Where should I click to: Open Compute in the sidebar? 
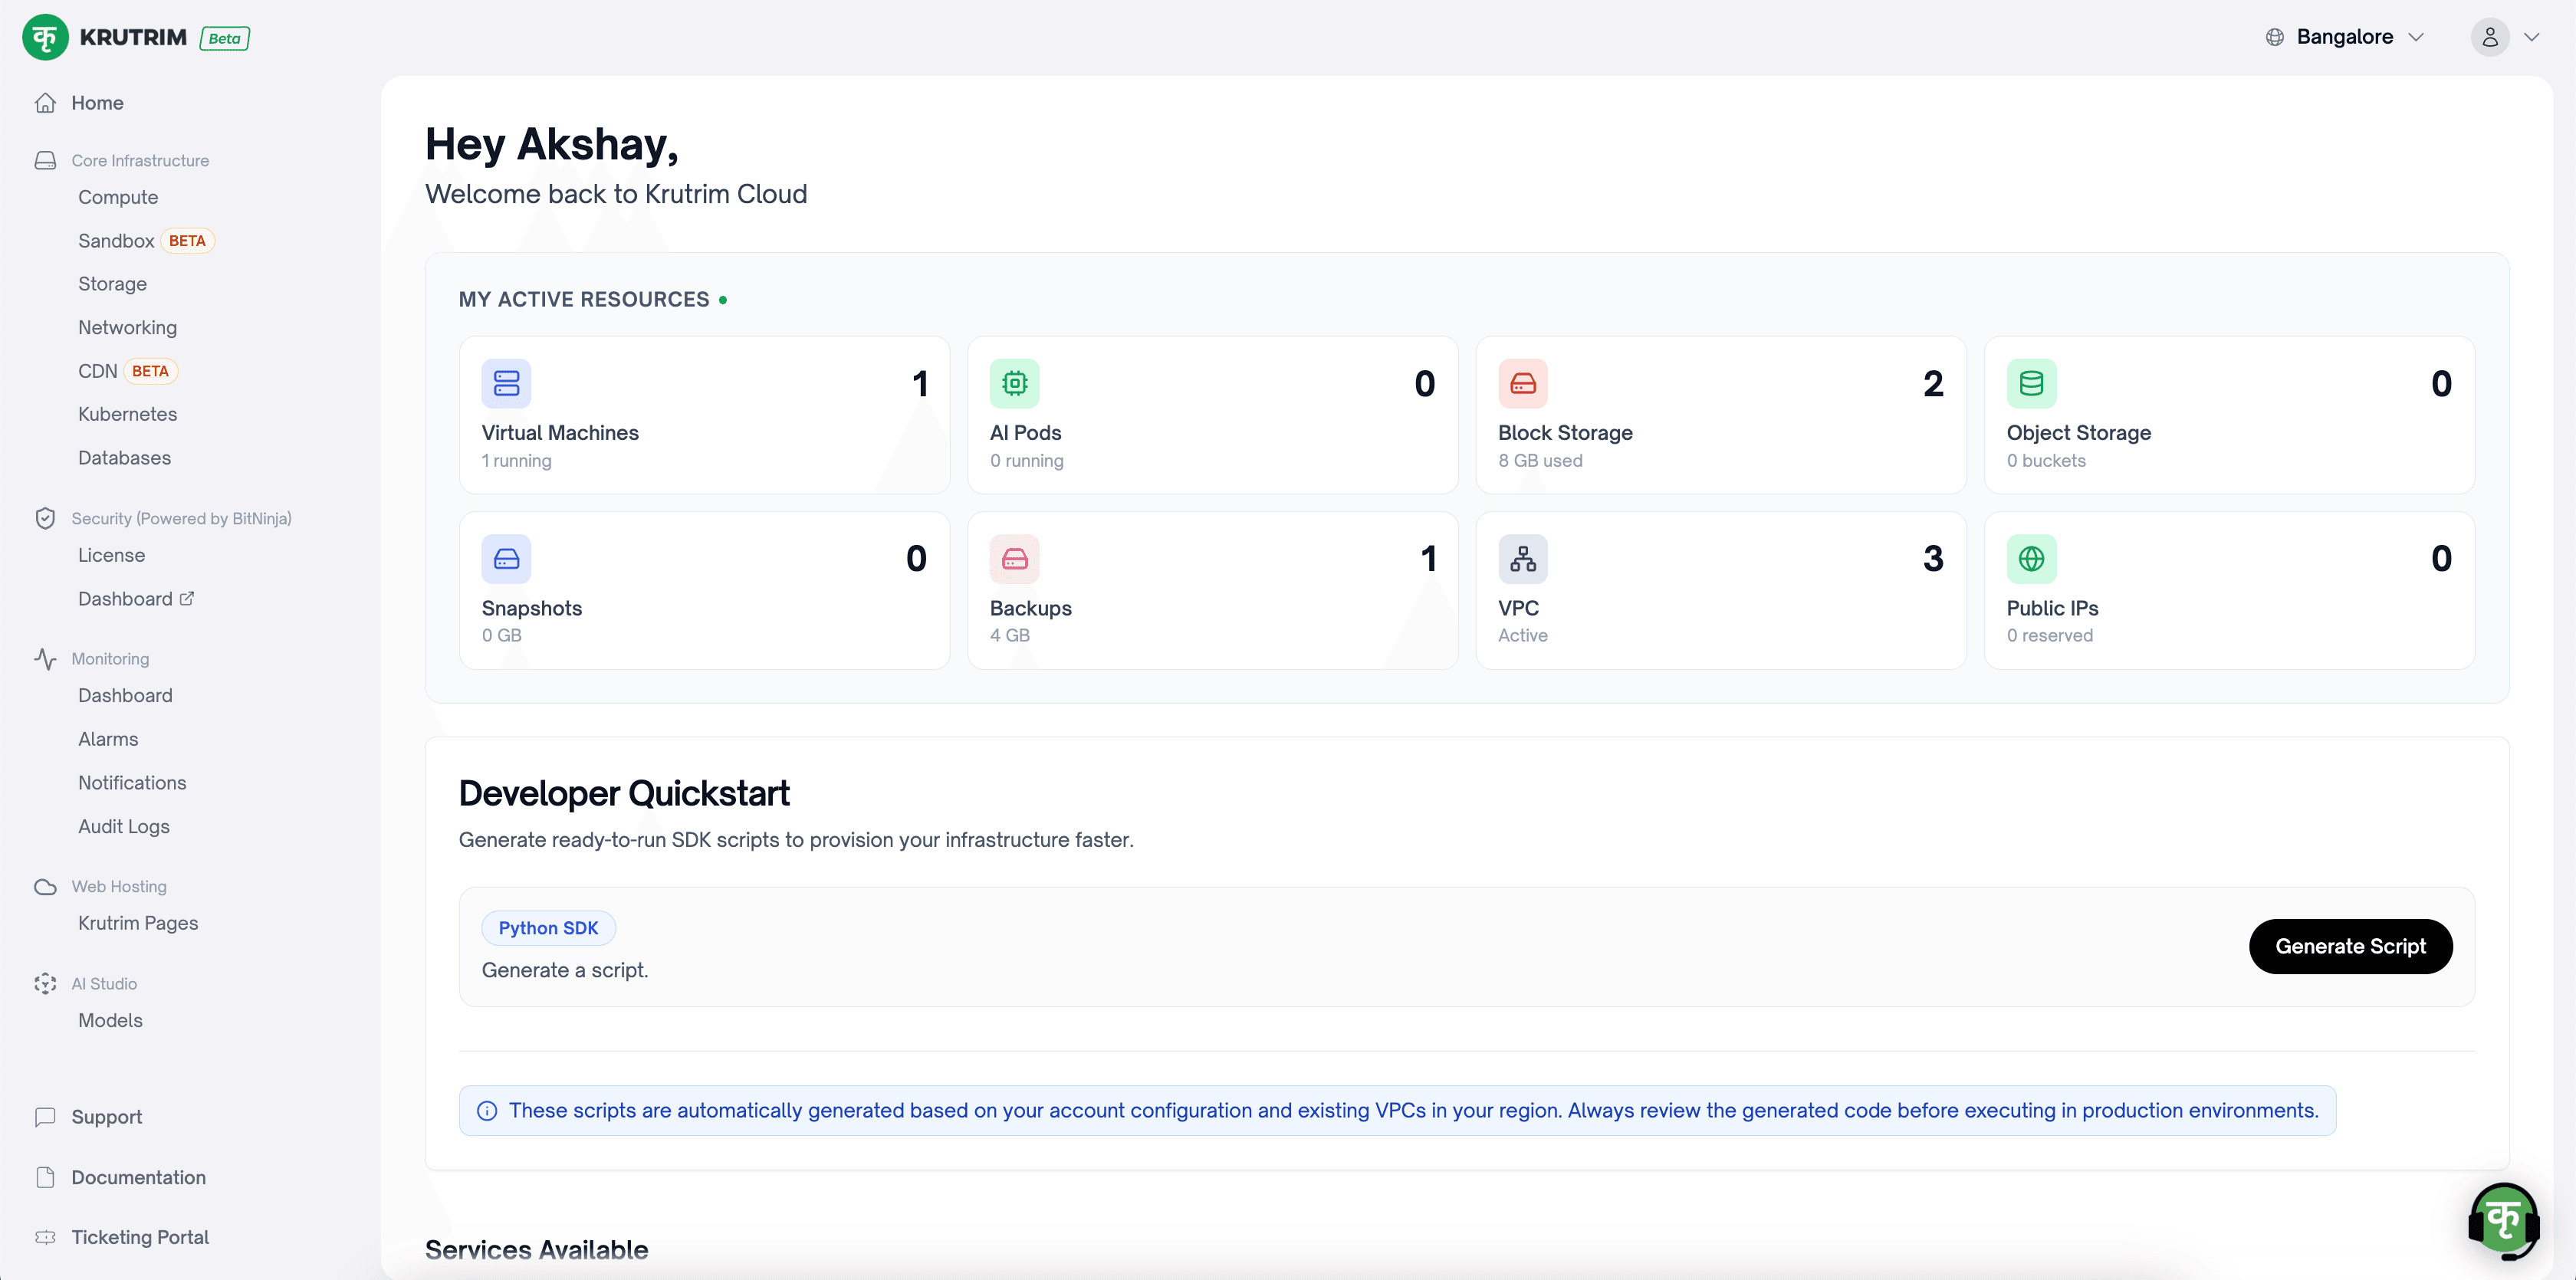click(x=118, y=197)
